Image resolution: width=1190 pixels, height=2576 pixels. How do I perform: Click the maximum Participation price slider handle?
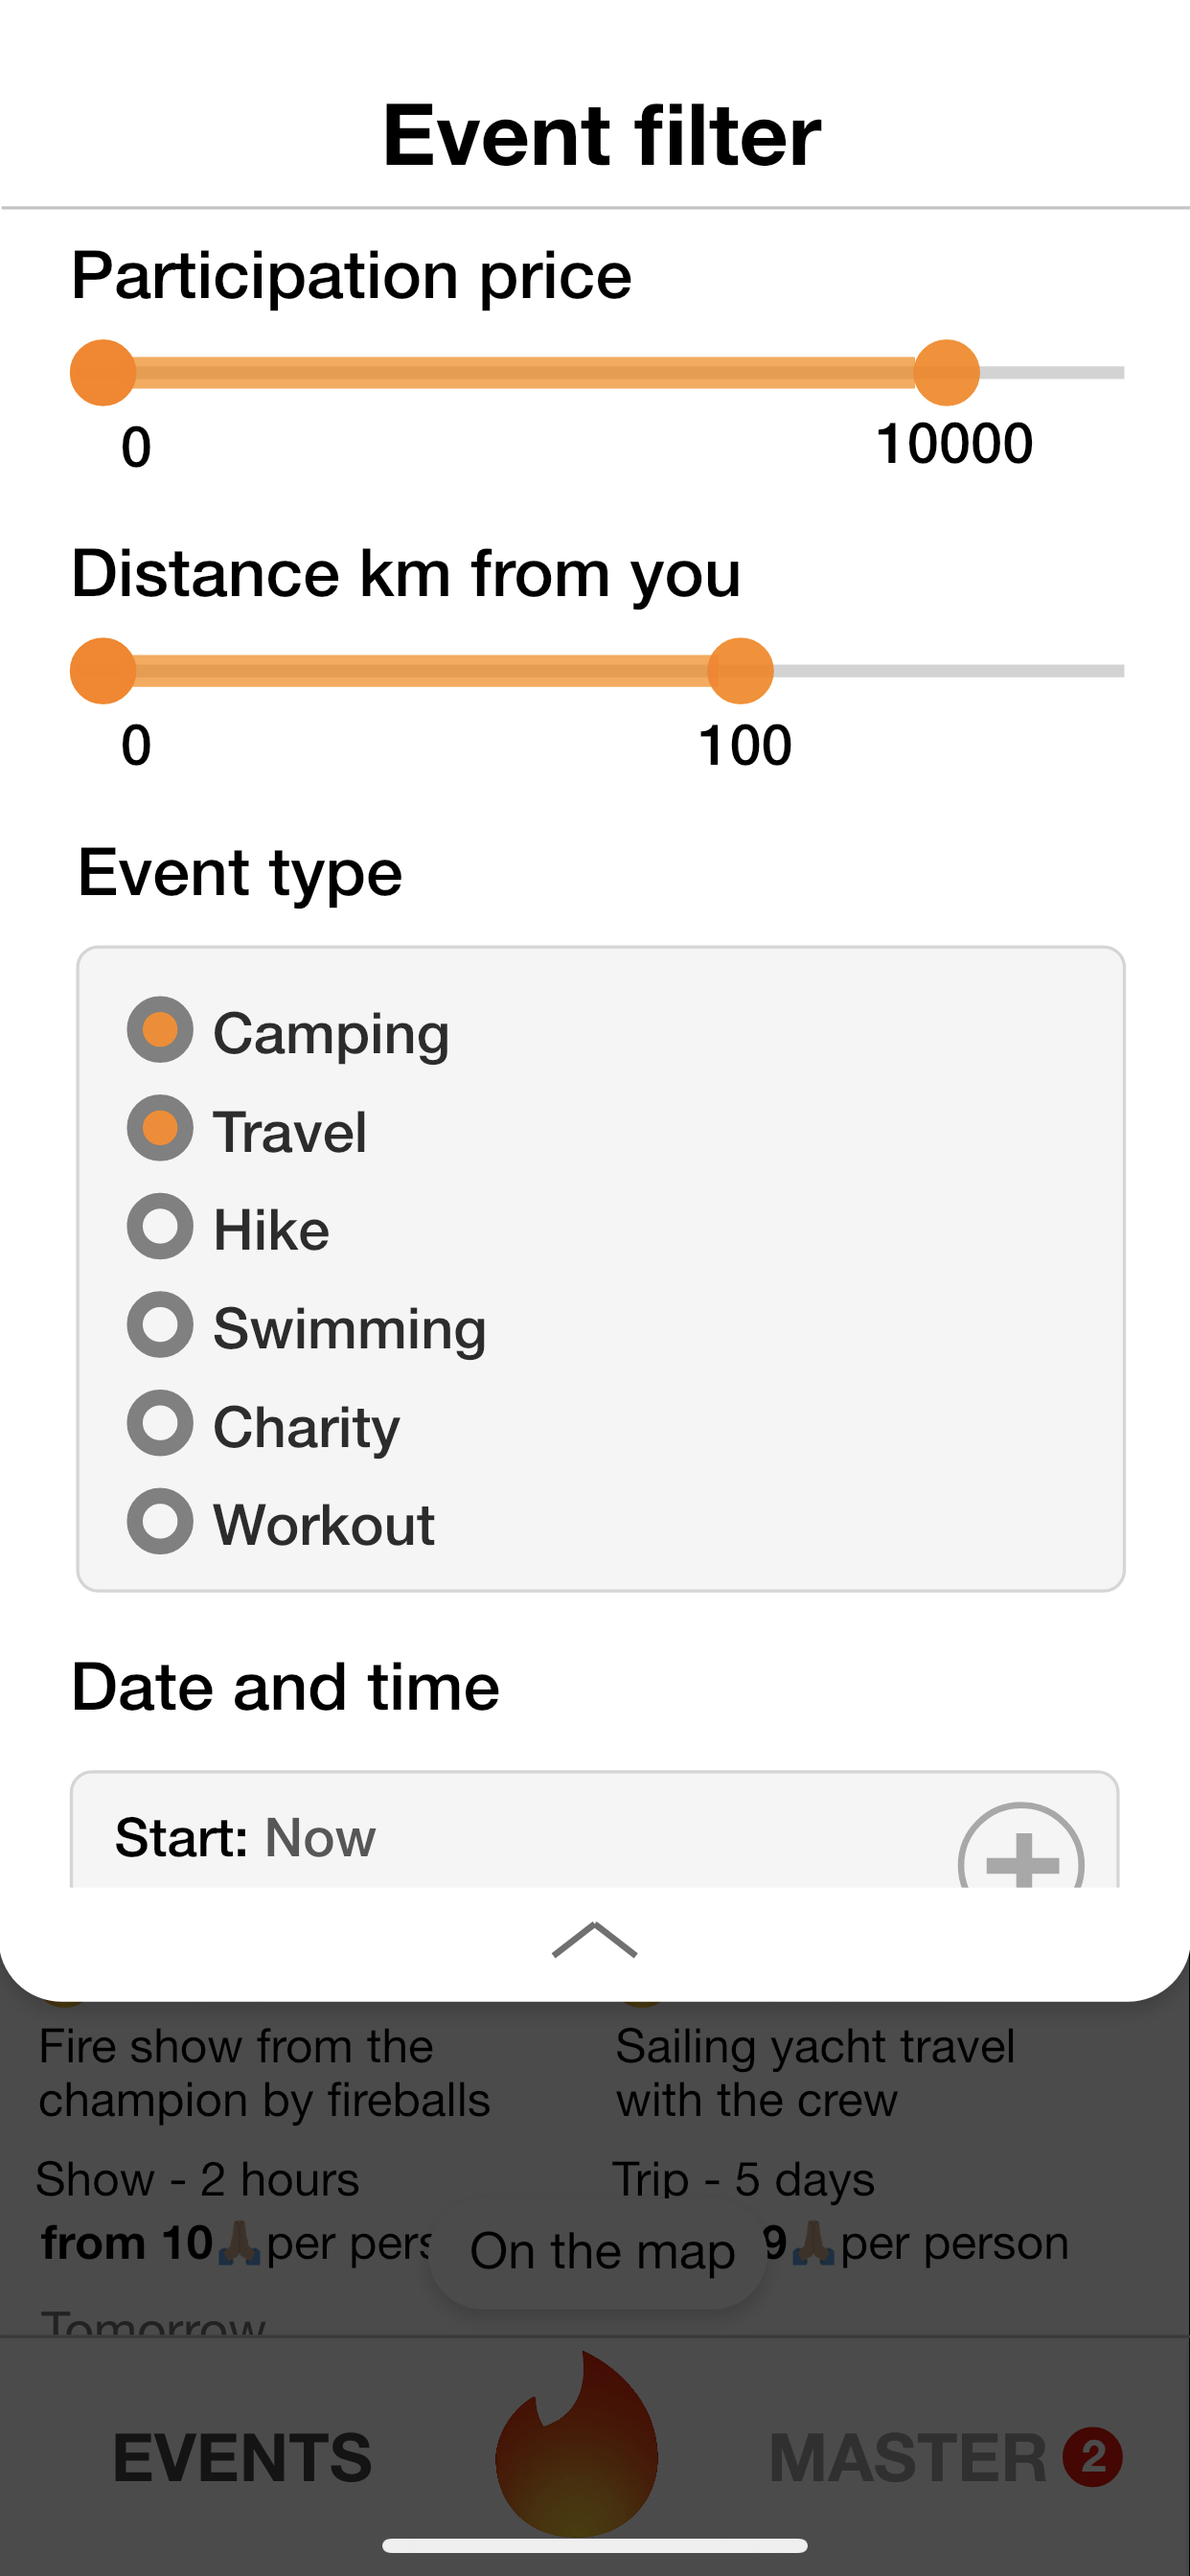[946, 373]
